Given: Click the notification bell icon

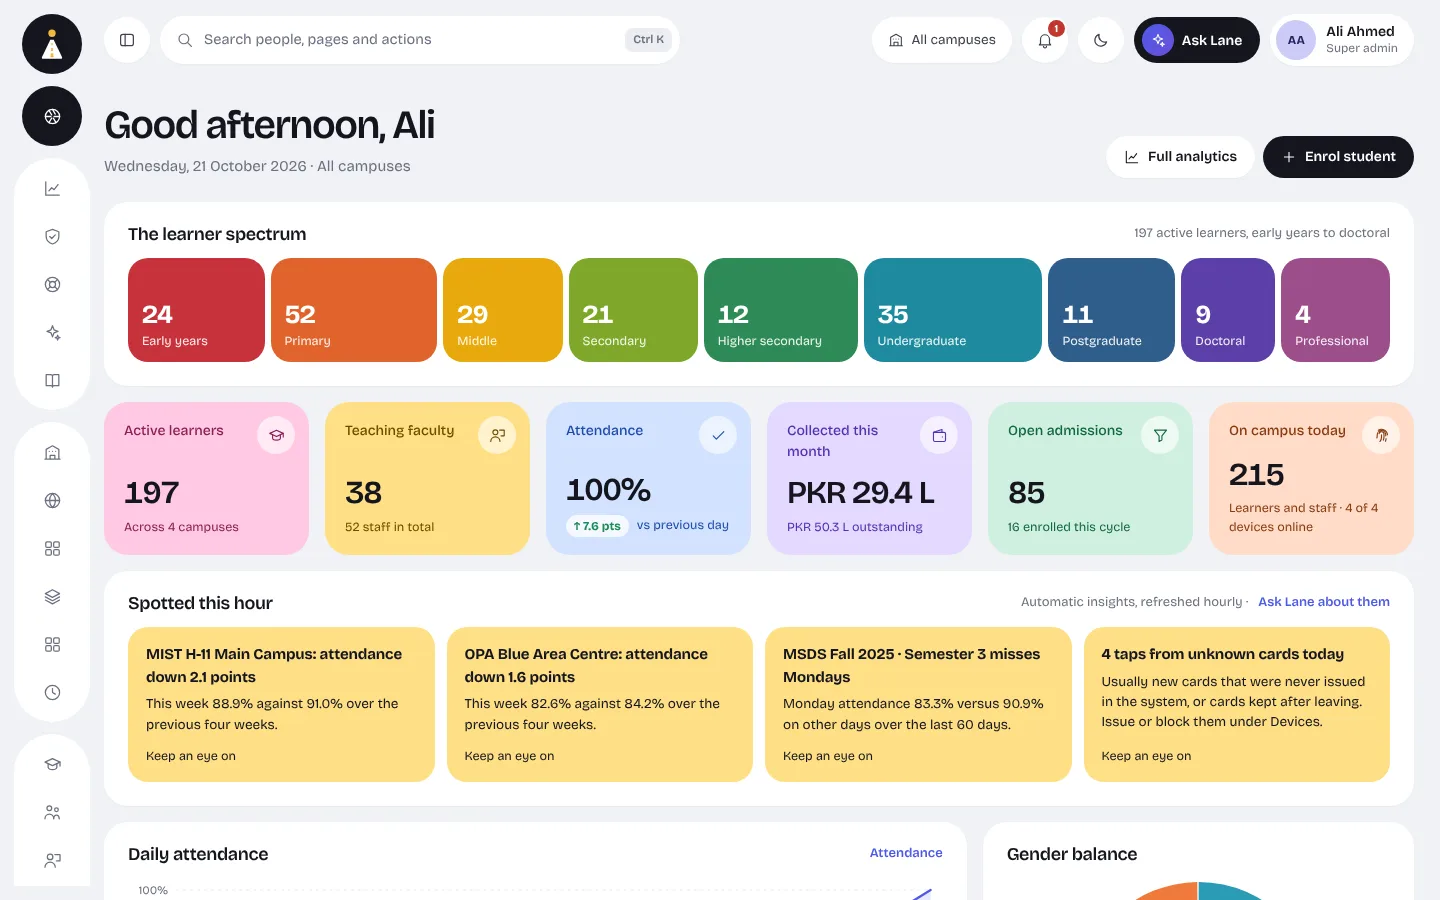Looking at the screenshot, I should pyautogui.click(x=1045, y=40).
